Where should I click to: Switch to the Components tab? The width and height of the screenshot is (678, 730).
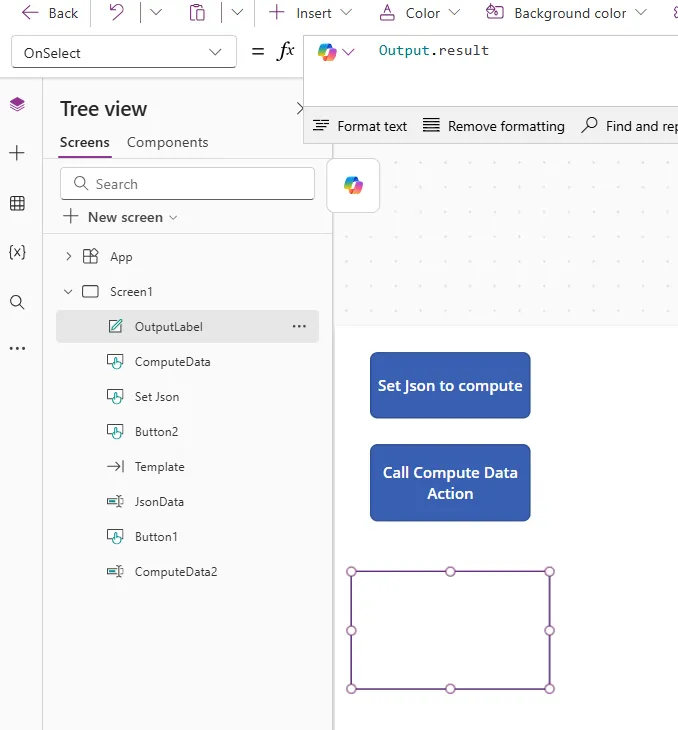(167, 142)
